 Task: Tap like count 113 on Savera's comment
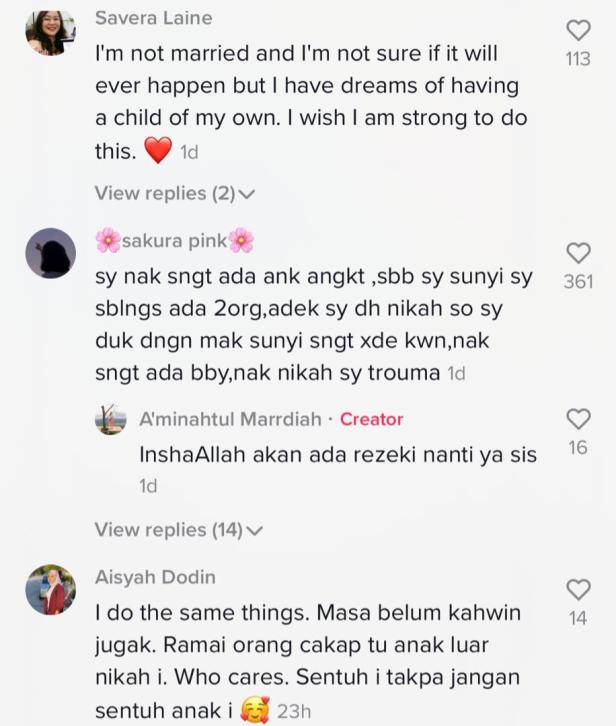point(578,59)
